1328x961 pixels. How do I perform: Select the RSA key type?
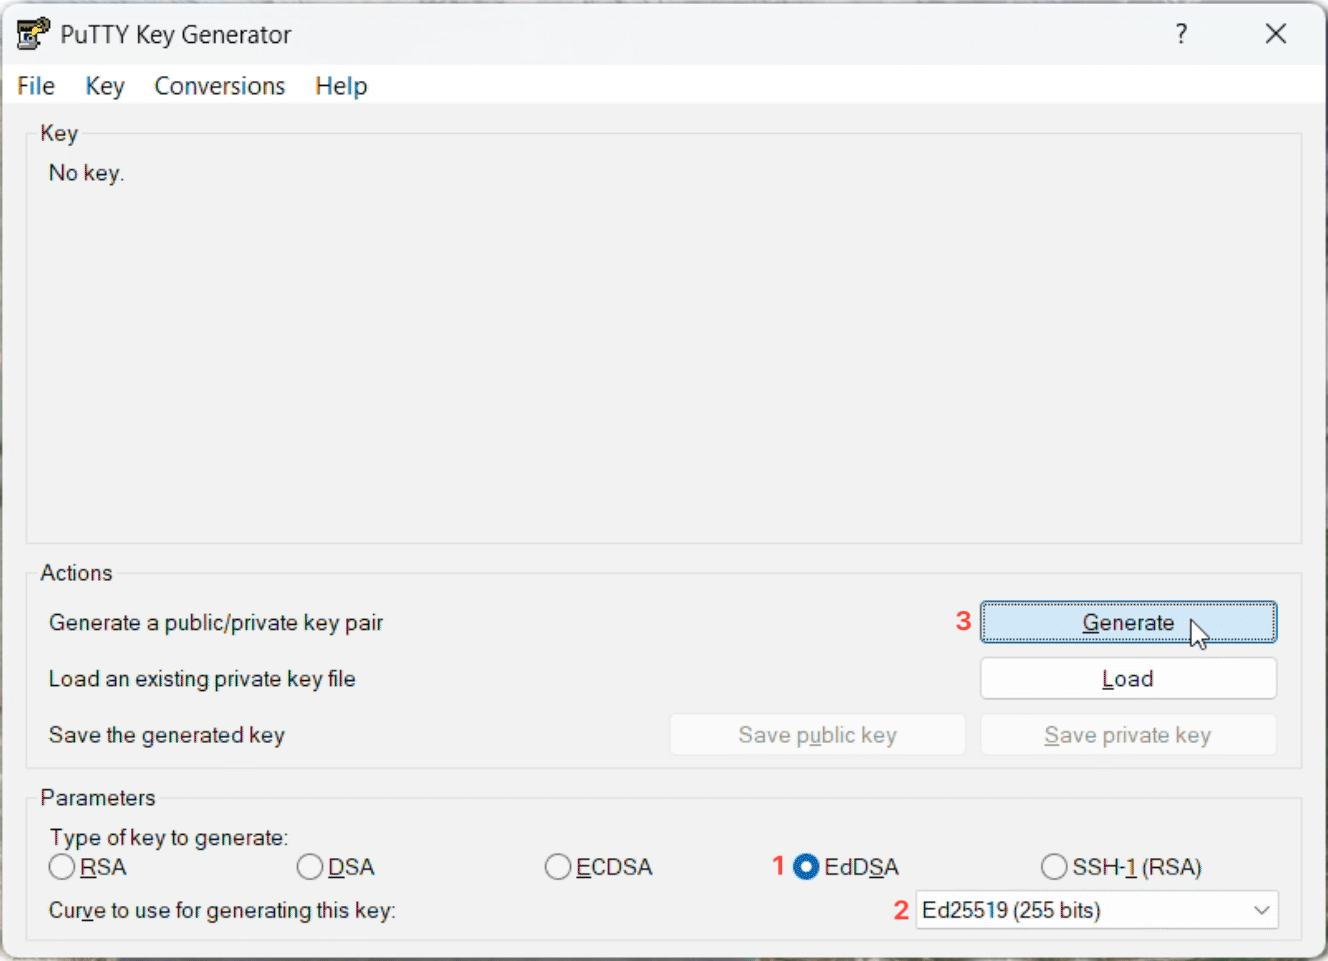(88, 867)
